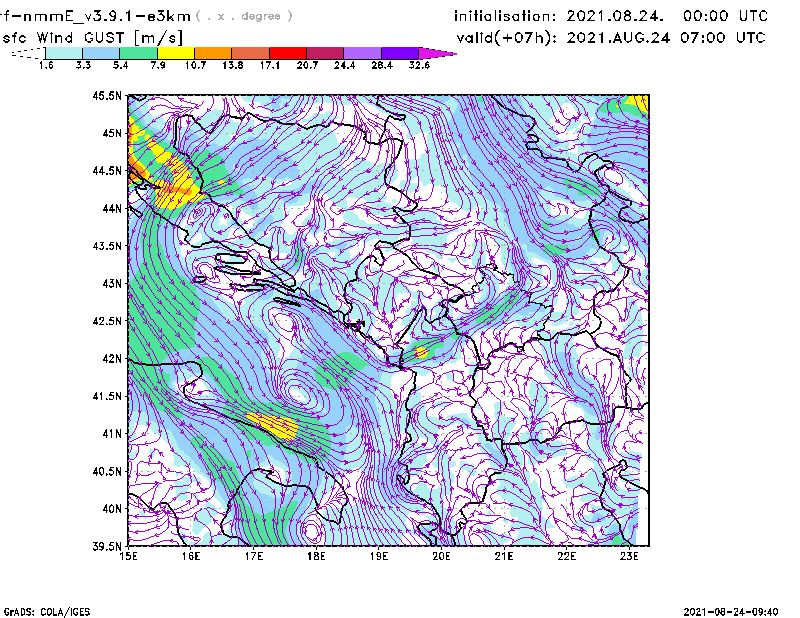800x618 pixels.
Task: Click the yellow 7.9–10.7 legend swatch
Action: pos(176,53)
